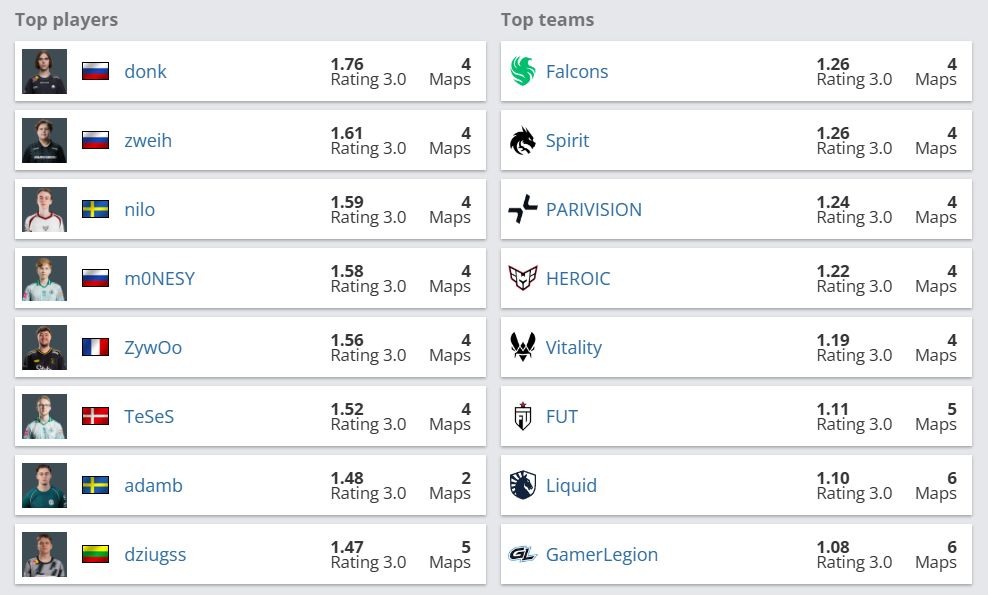Click the PARIVISION team logo icon
The image size is (988, 595).
point(523,209)
